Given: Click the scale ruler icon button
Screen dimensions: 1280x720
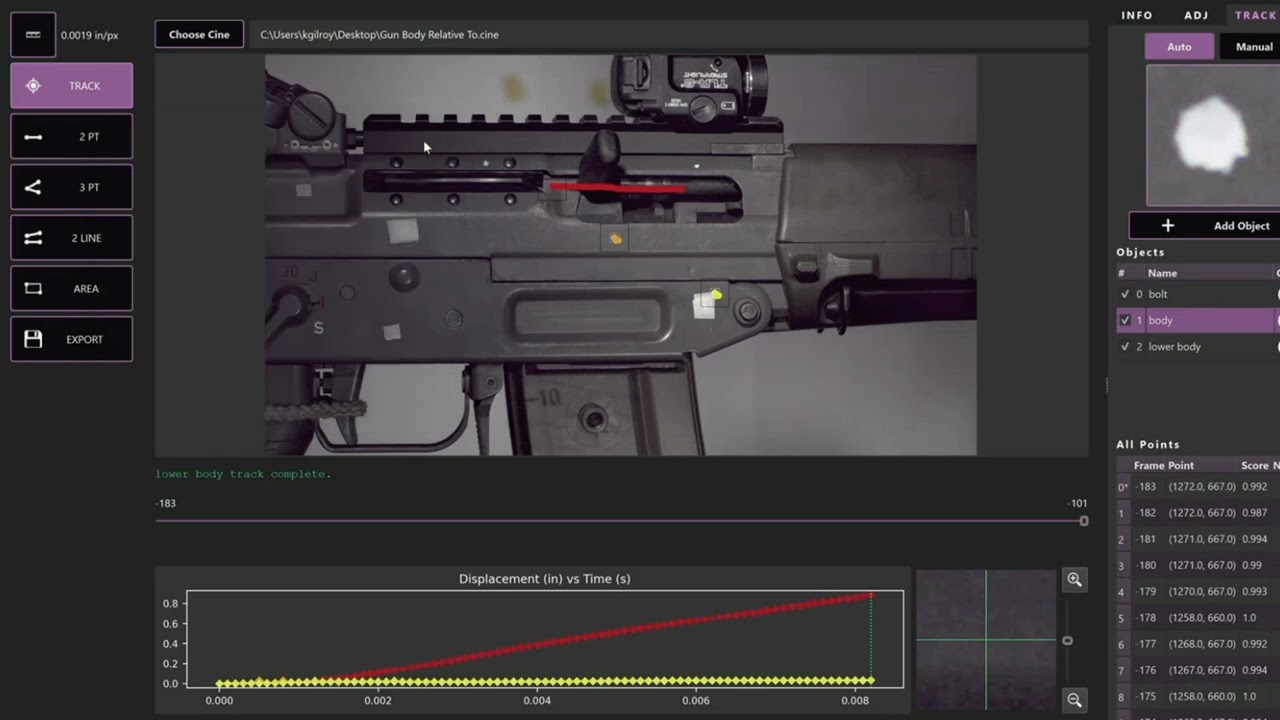Looking at the screenshot, I should tap(33, 35).
